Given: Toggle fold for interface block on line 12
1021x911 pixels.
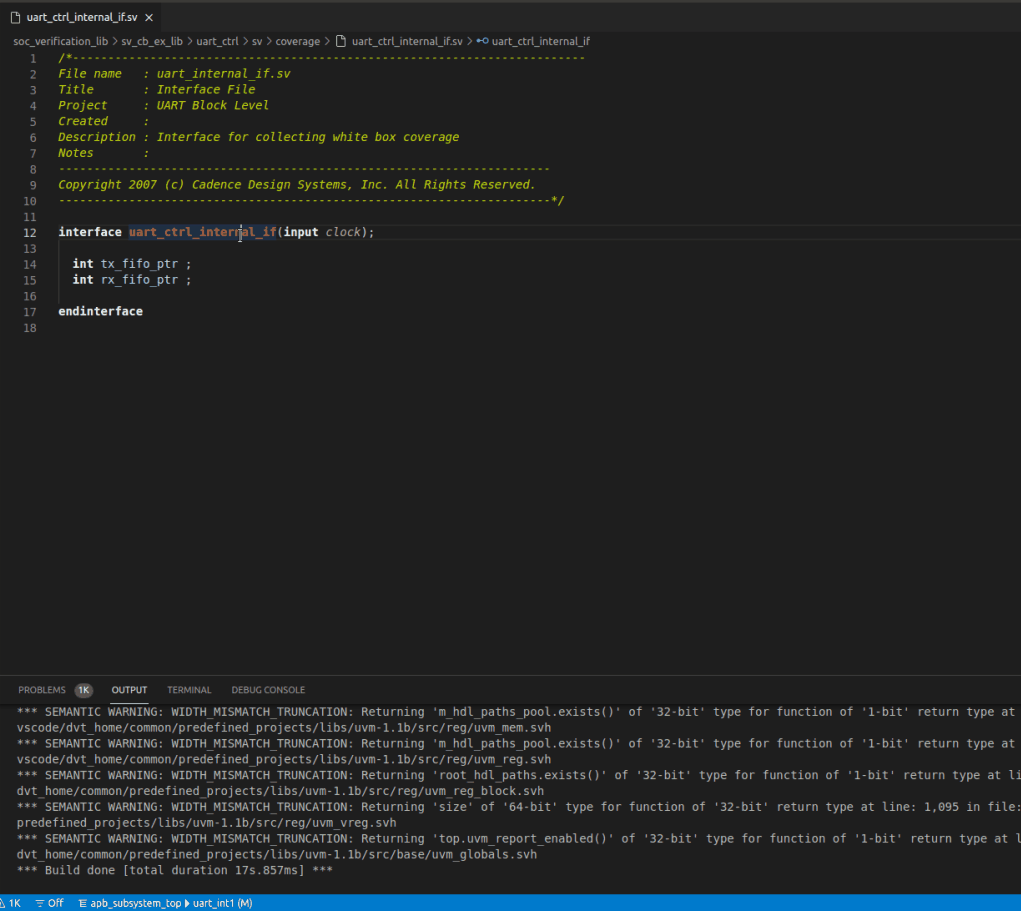Looking at the screenshot, I should 48,231.
